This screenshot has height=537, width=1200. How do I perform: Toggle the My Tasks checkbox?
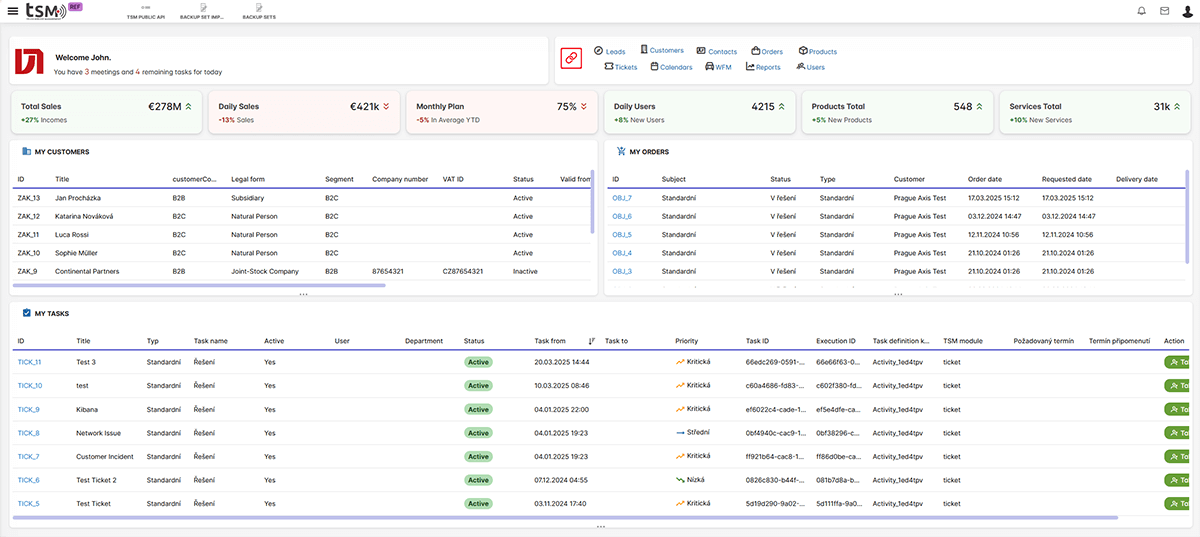point(27,313)
